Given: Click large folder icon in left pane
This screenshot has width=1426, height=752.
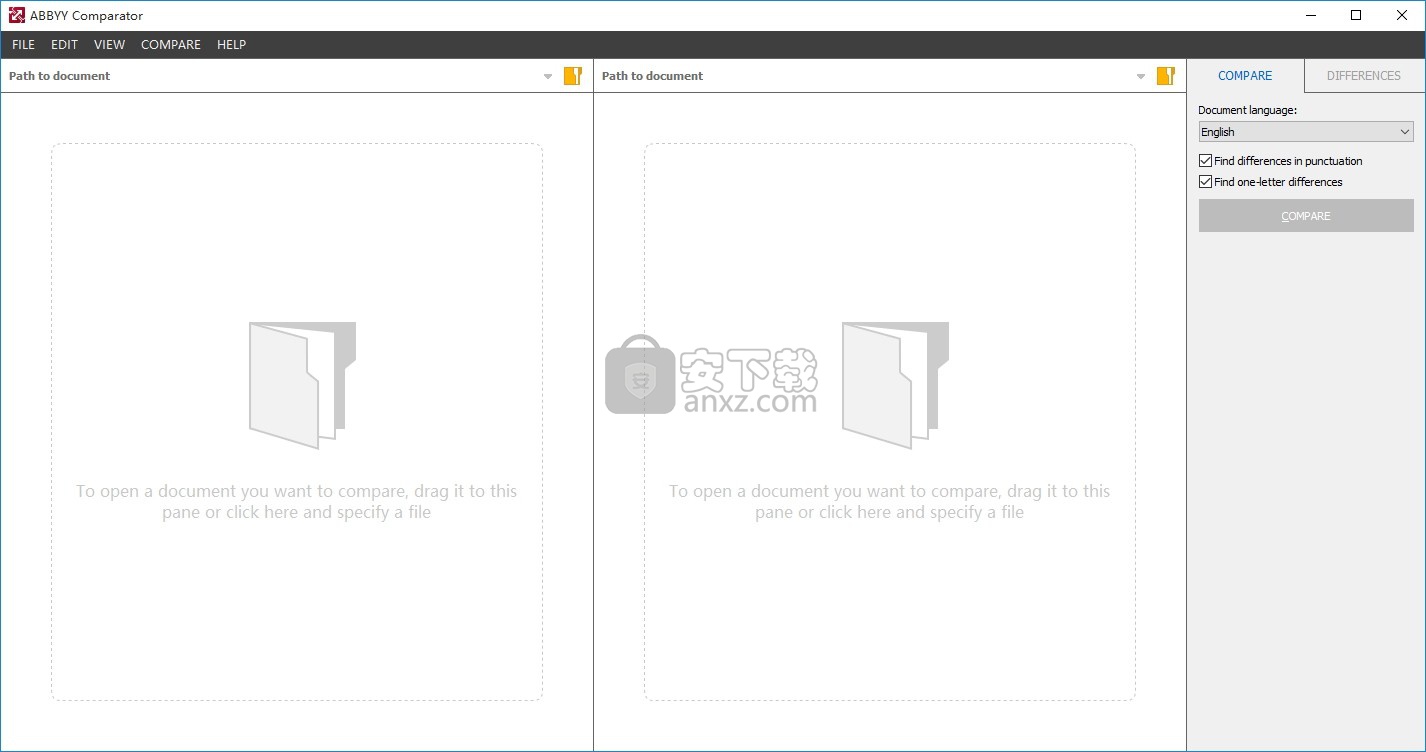Looking at the screenshot, I should coord(302,385).
